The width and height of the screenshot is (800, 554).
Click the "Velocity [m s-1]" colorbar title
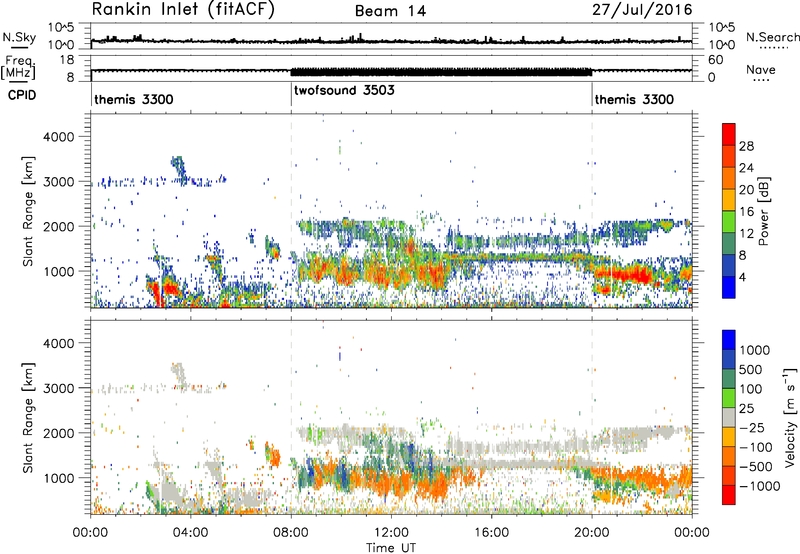tap(790, 417)
